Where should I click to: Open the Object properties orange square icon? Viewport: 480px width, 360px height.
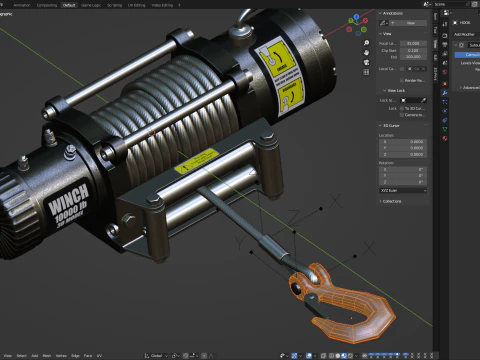[x=445, y=84]
